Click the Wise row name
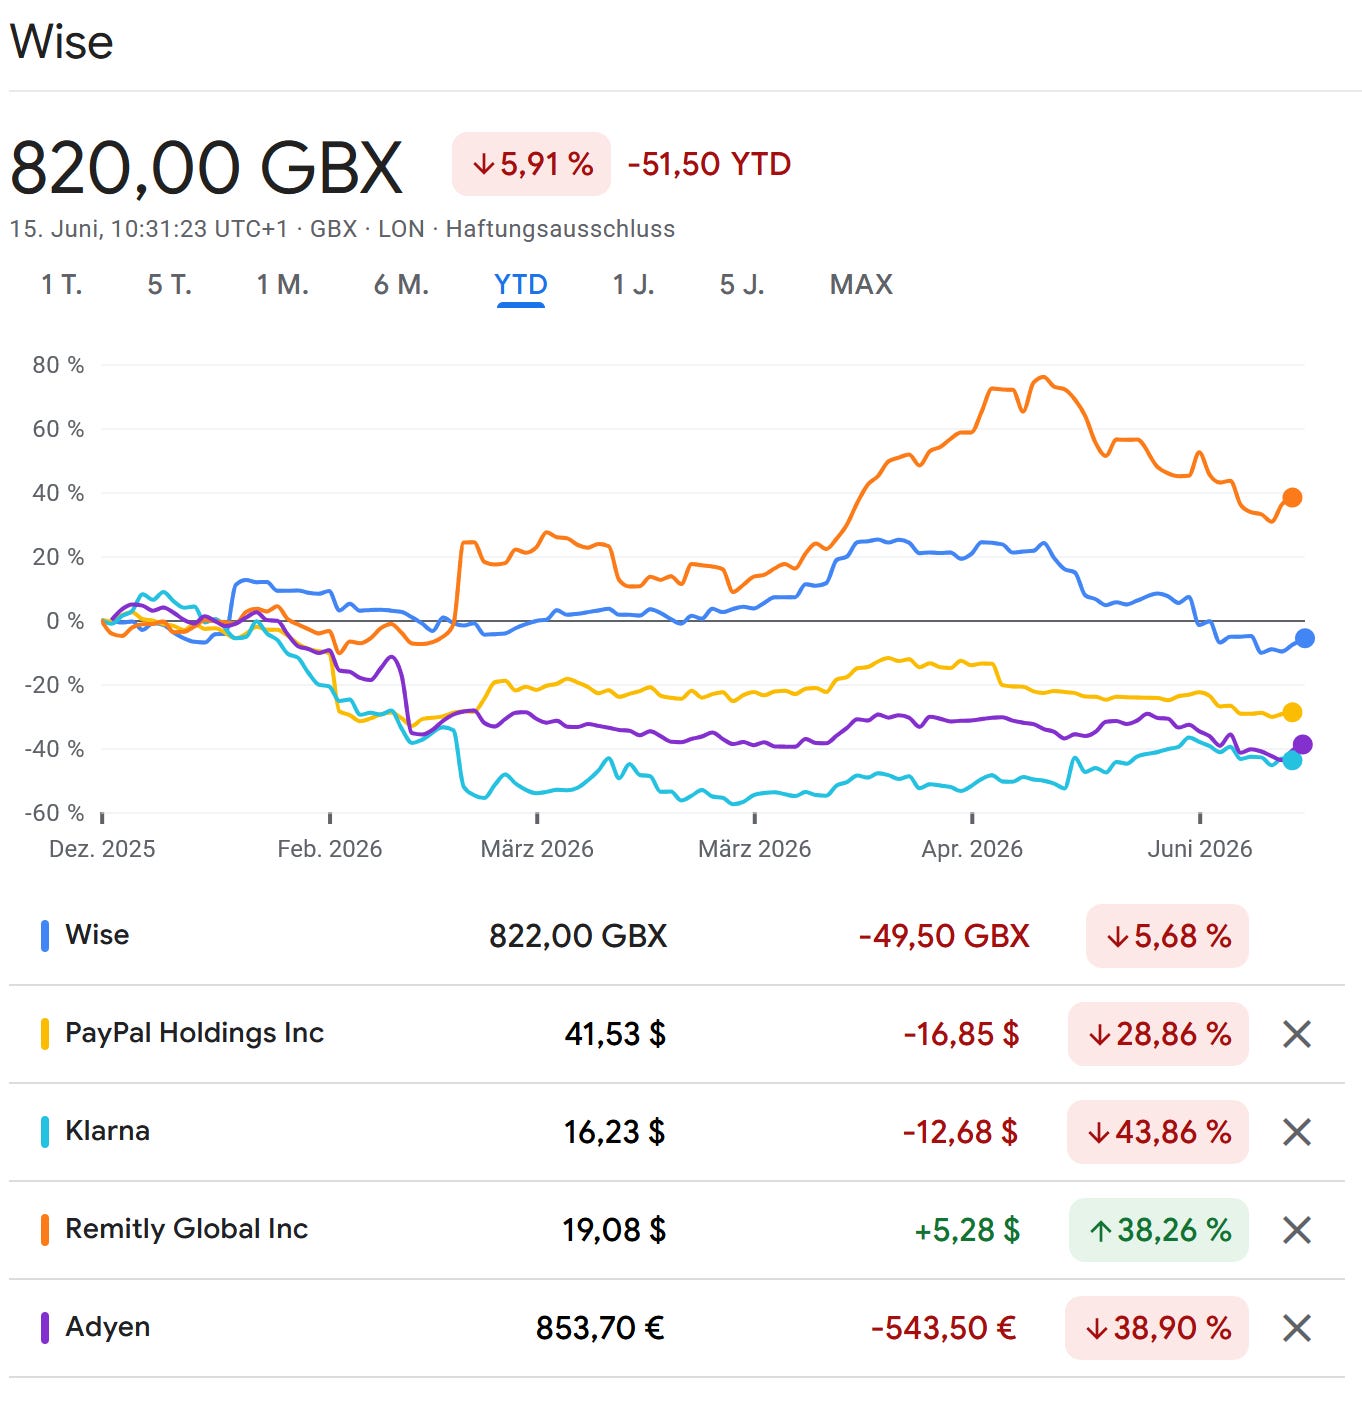 (x=97, y=935)
